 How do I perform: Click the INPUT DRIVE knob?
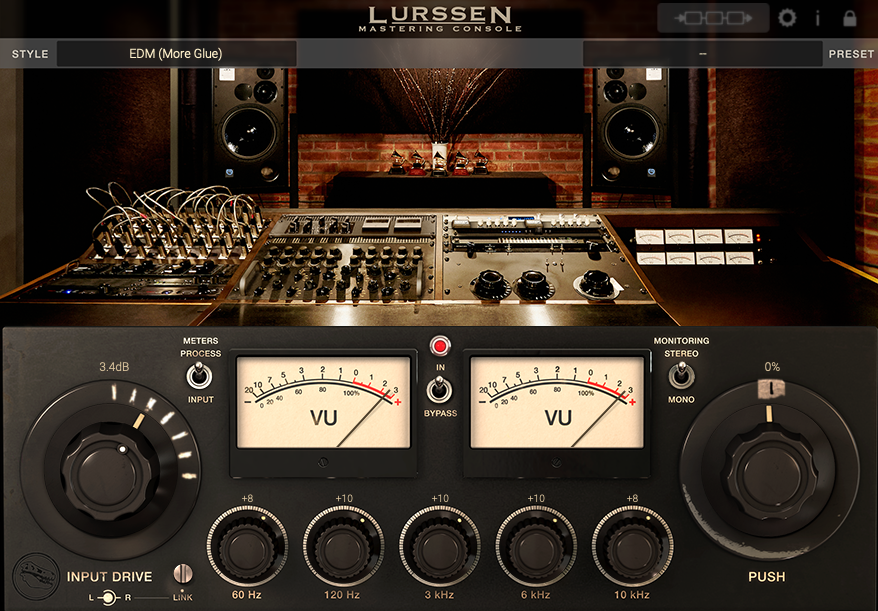pyautogui.click(x=110, y=470)
